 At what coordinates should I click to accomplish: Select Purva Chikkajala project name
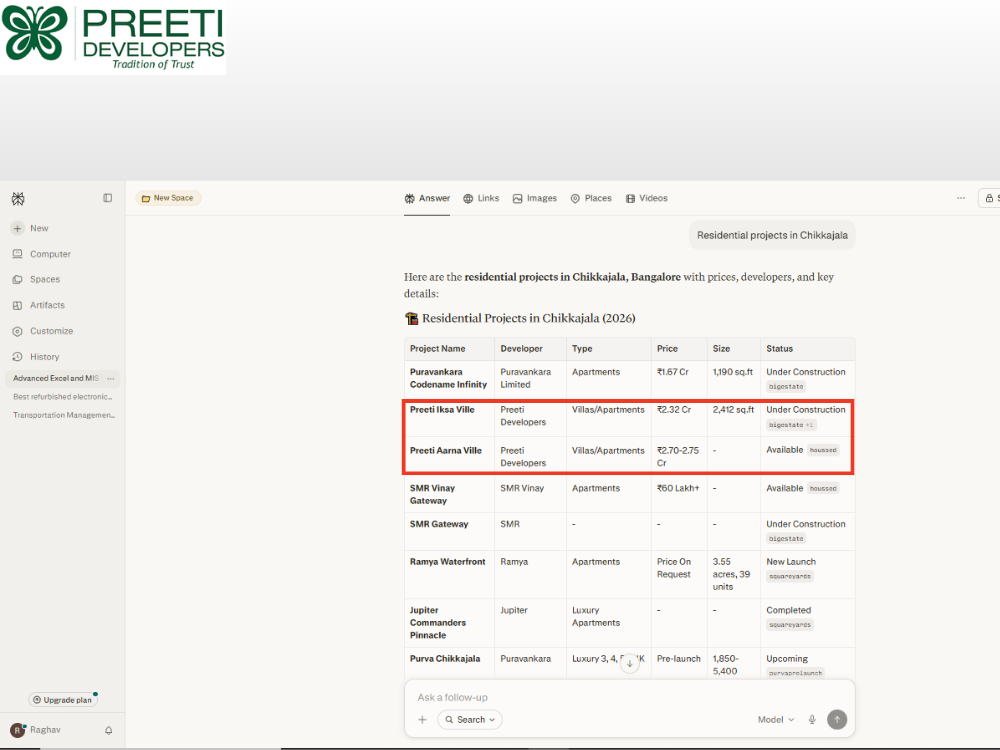click(x=445, y=659)
